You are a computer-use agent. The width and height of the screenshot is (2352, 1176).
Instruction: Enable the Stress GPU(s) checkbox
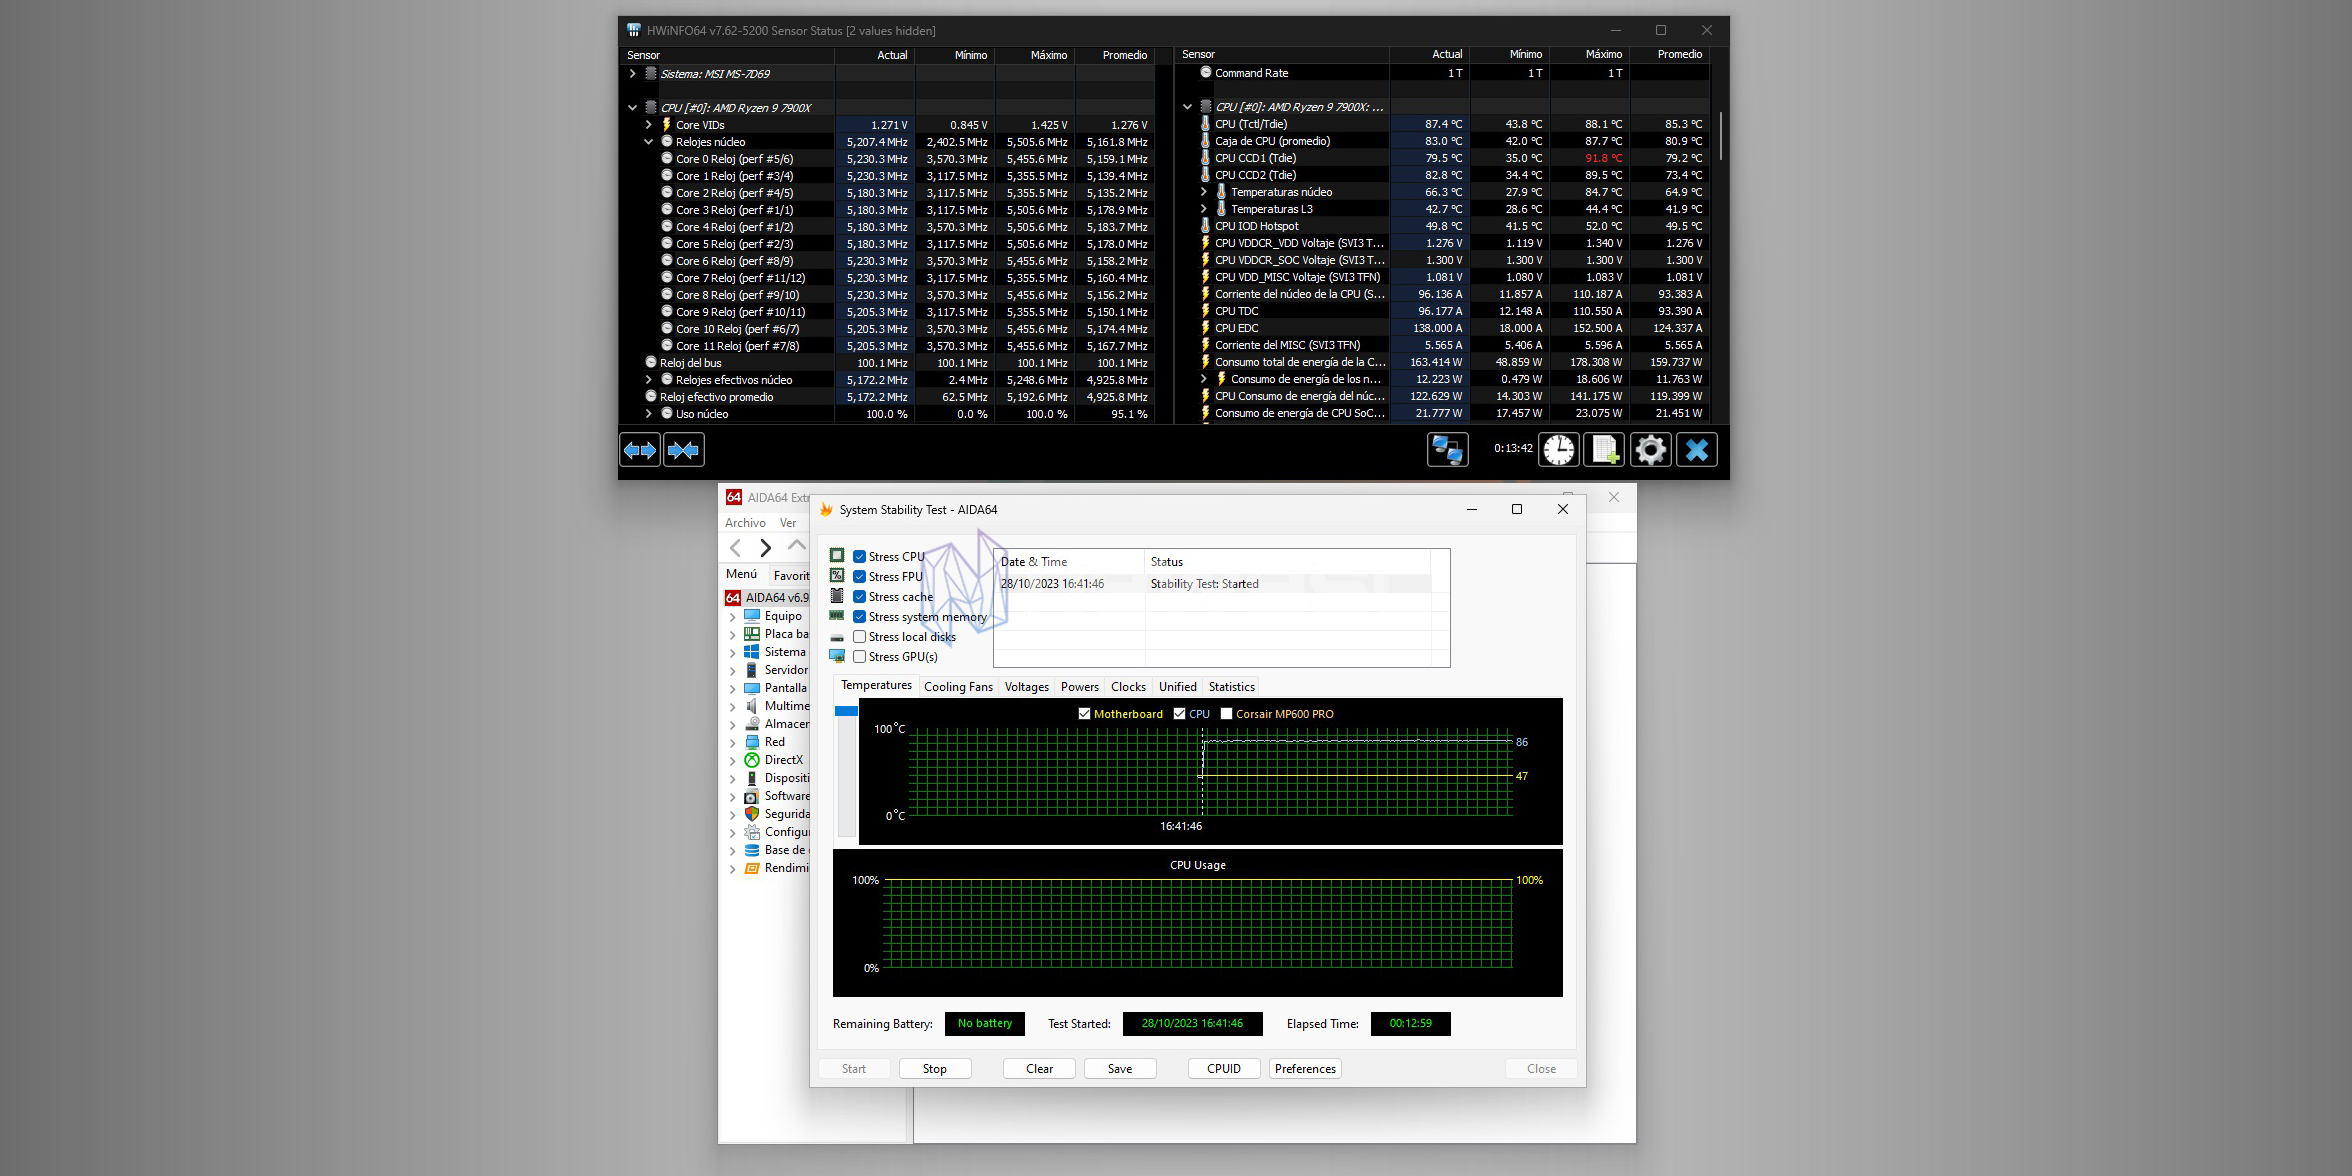point(859,657)
